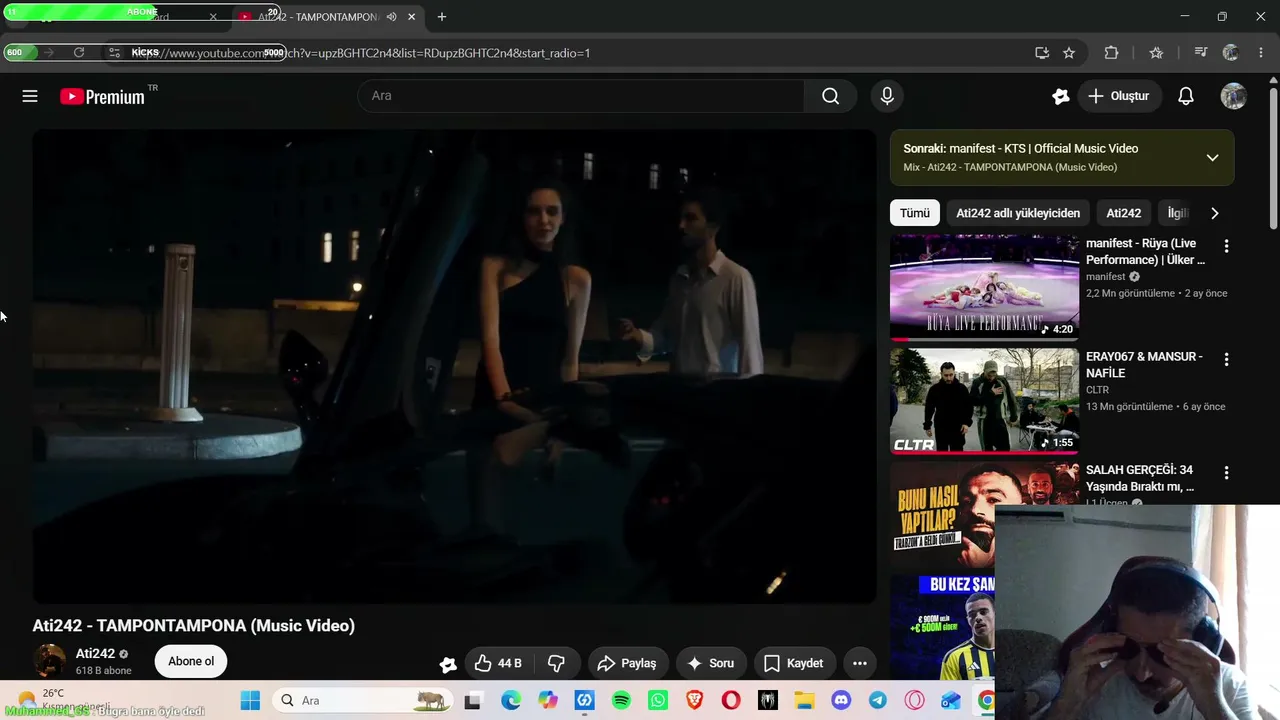Click the Kaydet save button
Image resolution: width=1280 pixels, height=720 pixels.
(794, 663)
